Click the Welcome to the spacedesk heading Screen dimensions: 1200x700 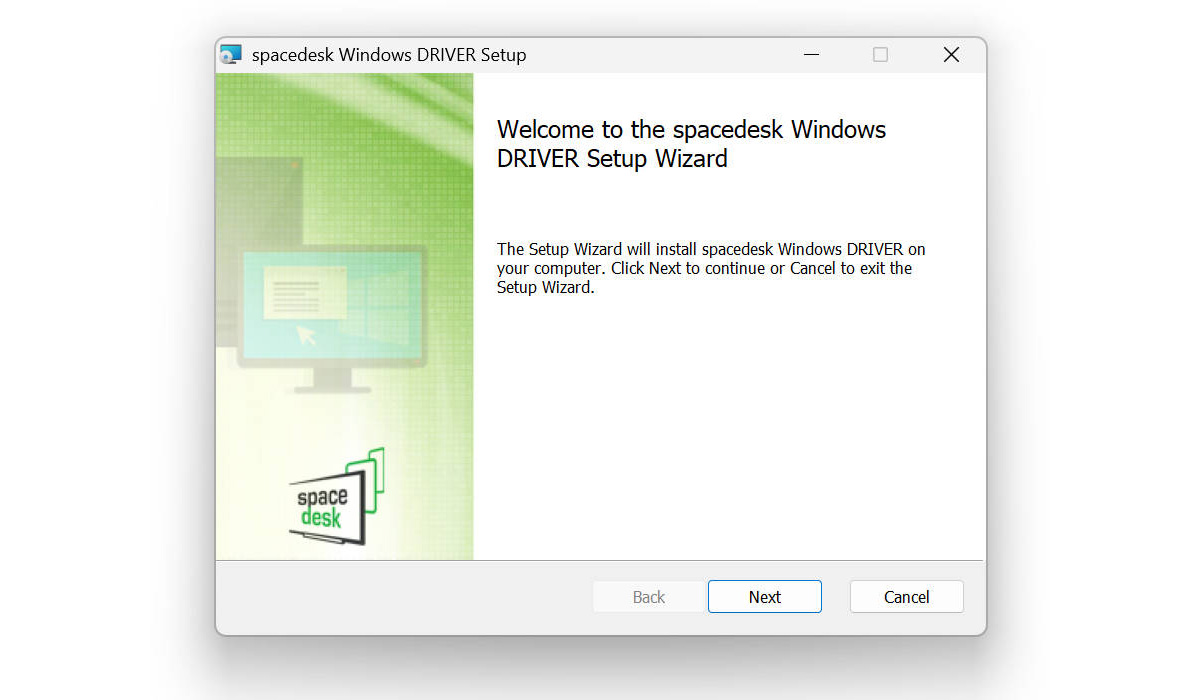(691, 143)
